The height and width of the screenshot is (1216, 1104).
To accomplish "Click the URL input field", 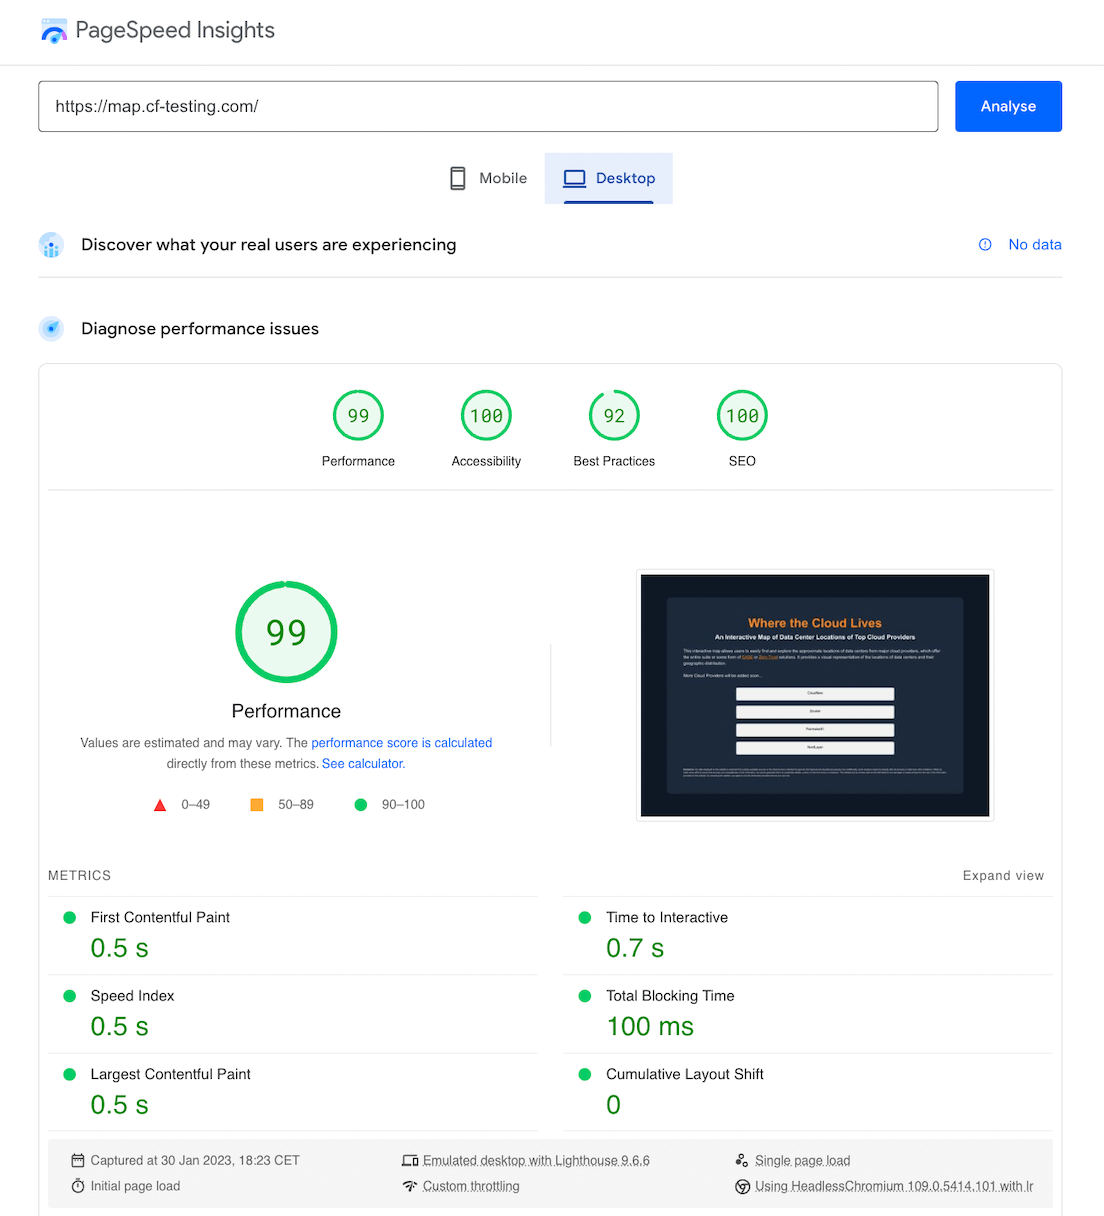I will coord(488,106).
